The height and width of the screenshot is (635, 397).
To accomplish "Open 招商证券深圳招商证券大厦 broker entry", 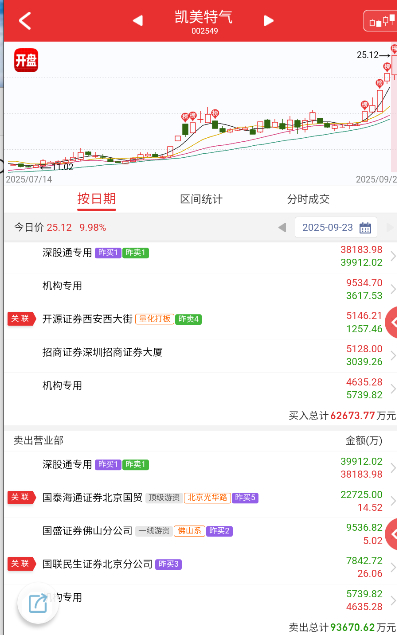I will click(102, 352).
